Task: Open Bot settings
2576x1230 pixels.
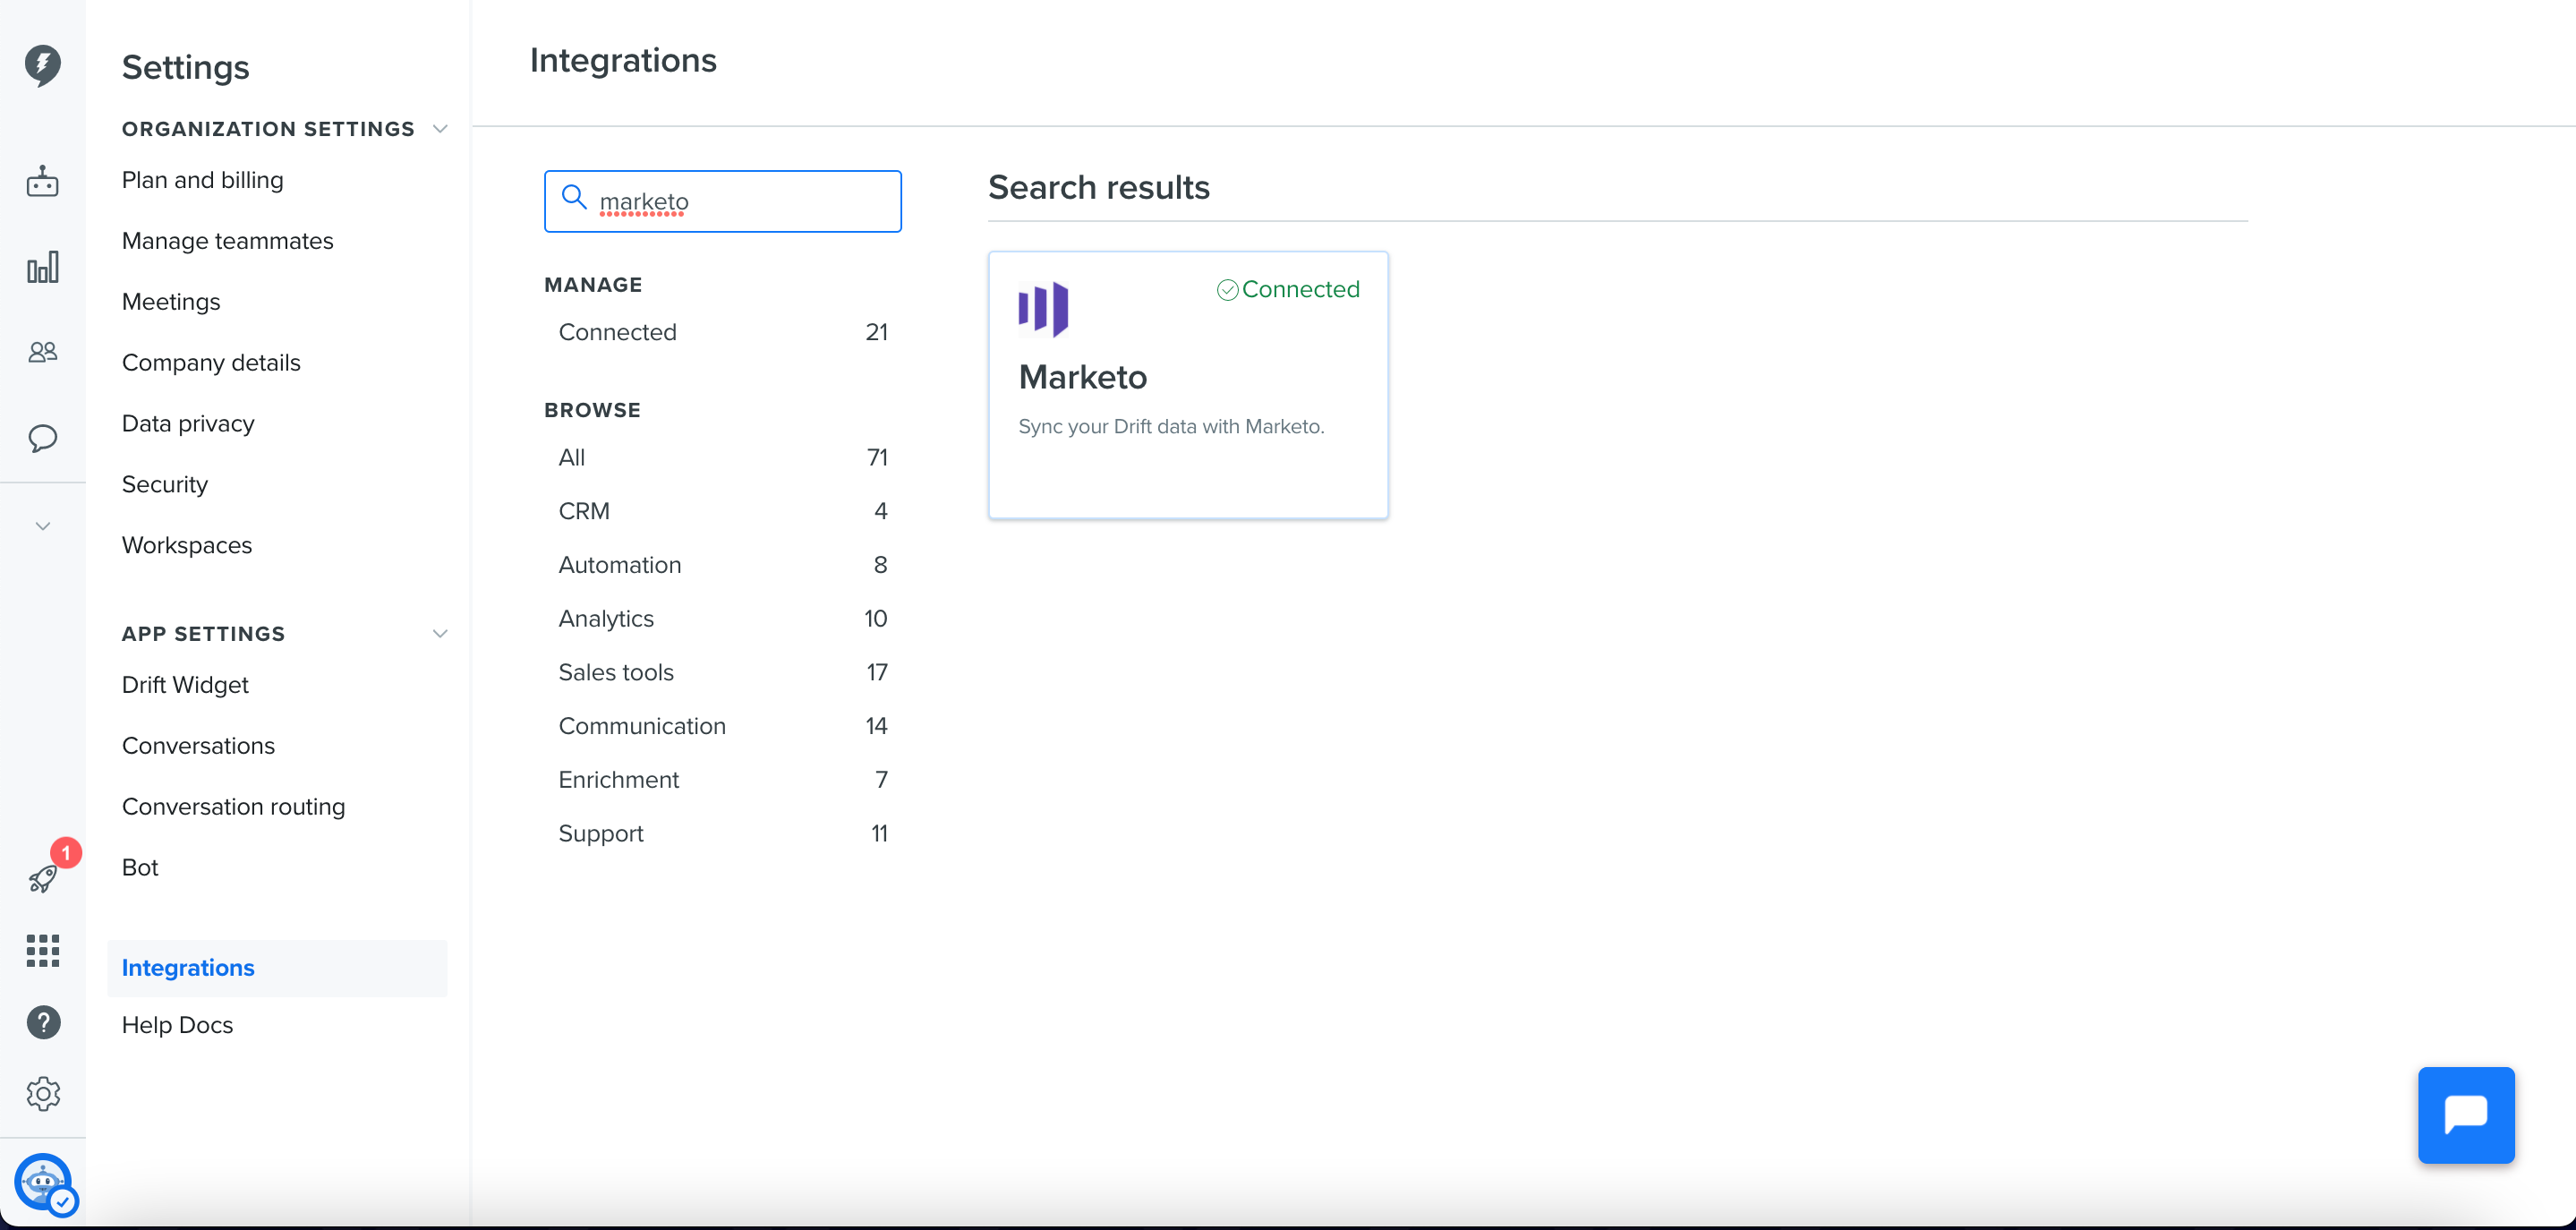Action: pos(140,868)
